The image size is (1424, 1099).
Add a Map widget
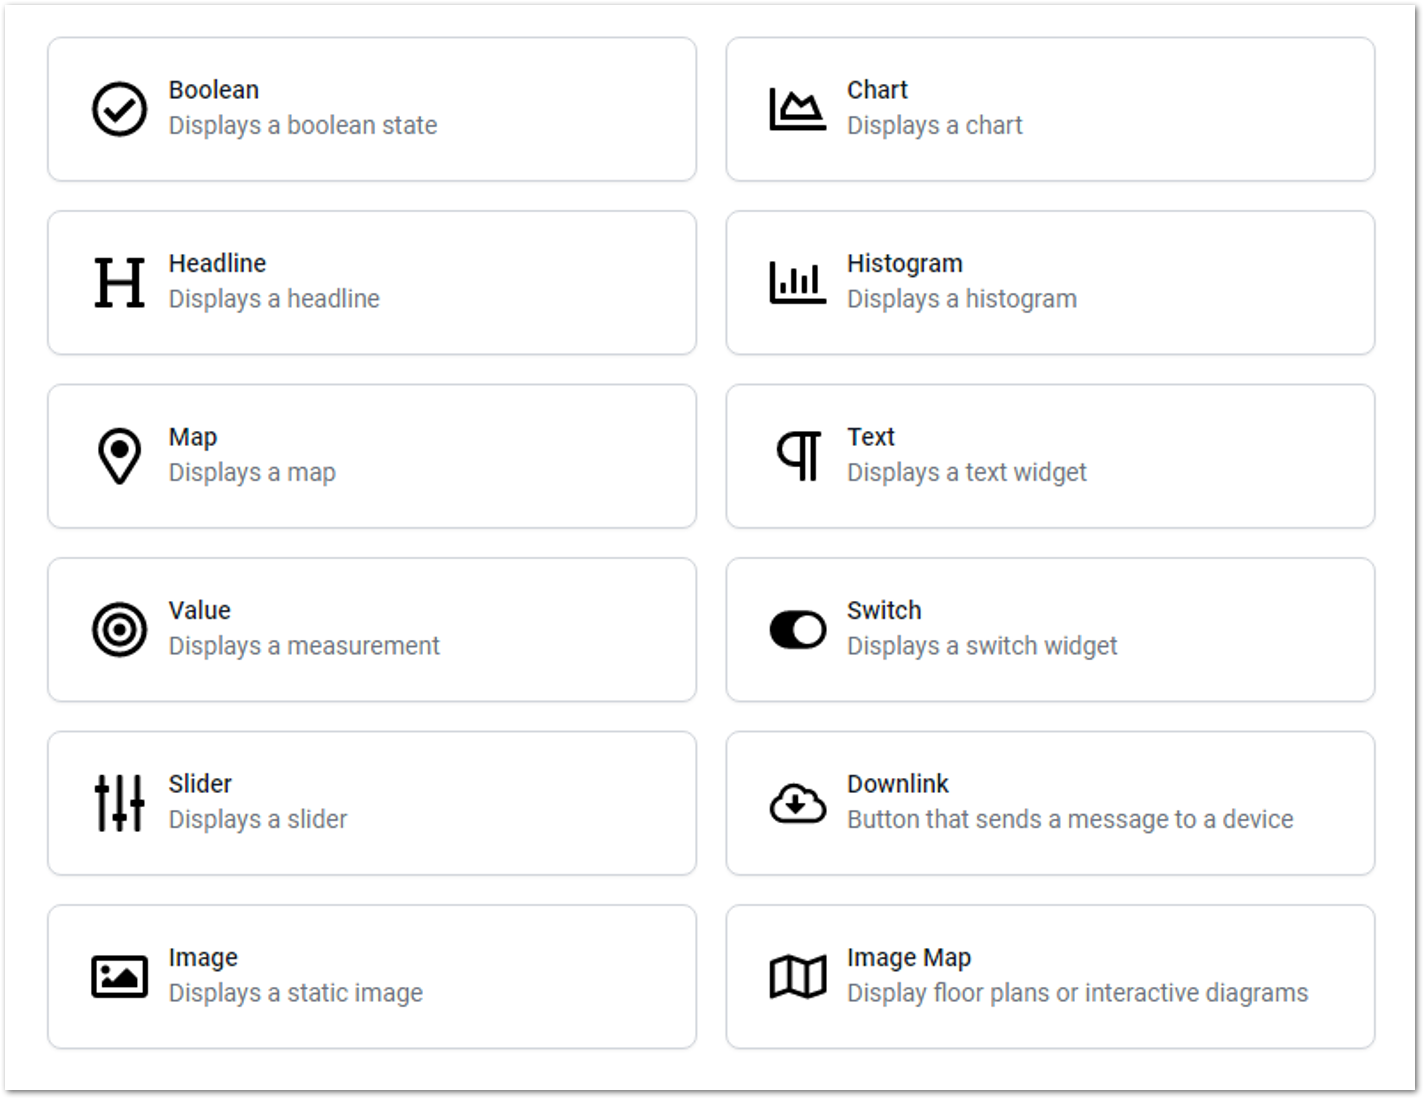pos(371,455)
